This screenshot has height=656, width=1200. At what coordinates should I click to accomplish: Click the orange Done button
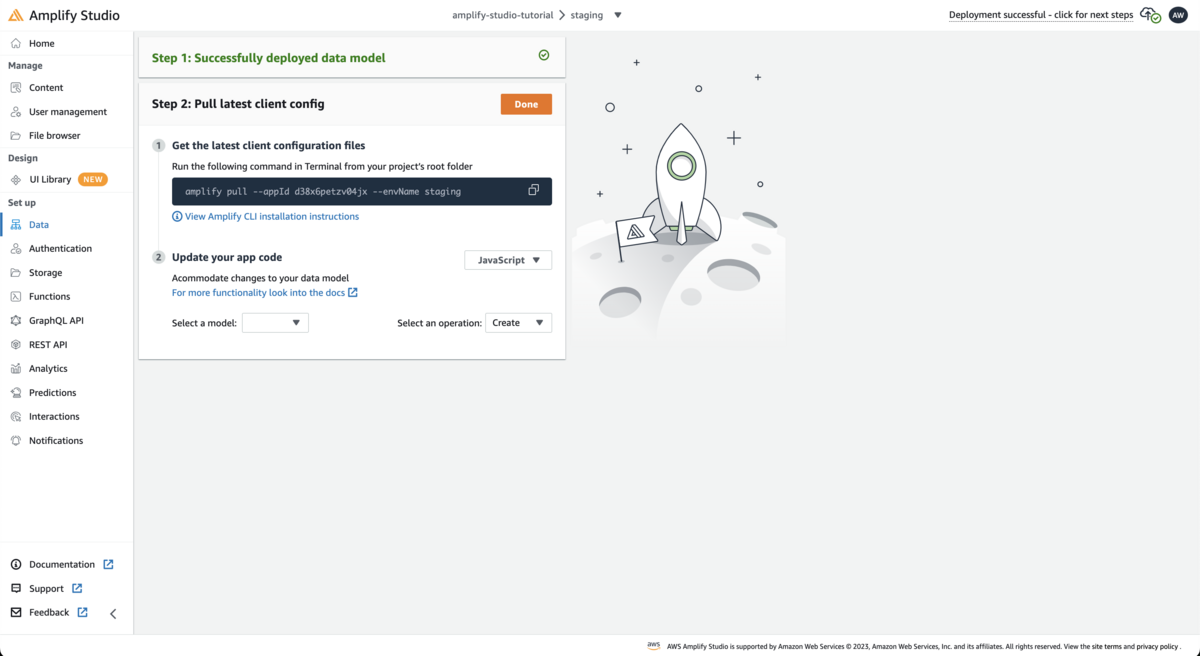click(526, 104)
